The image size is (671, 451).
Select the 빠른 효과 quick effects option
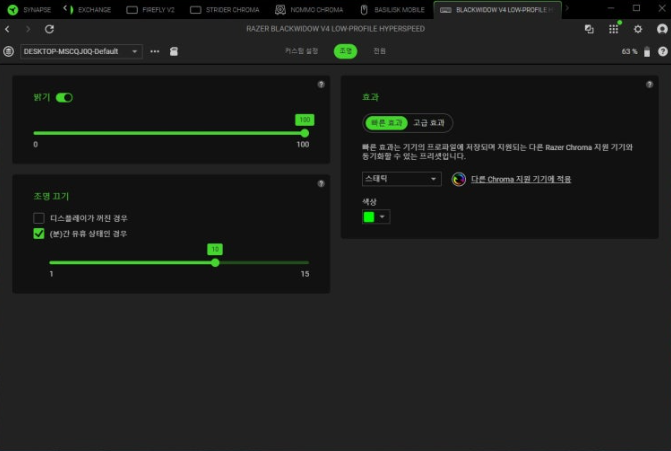click(386, 123)
